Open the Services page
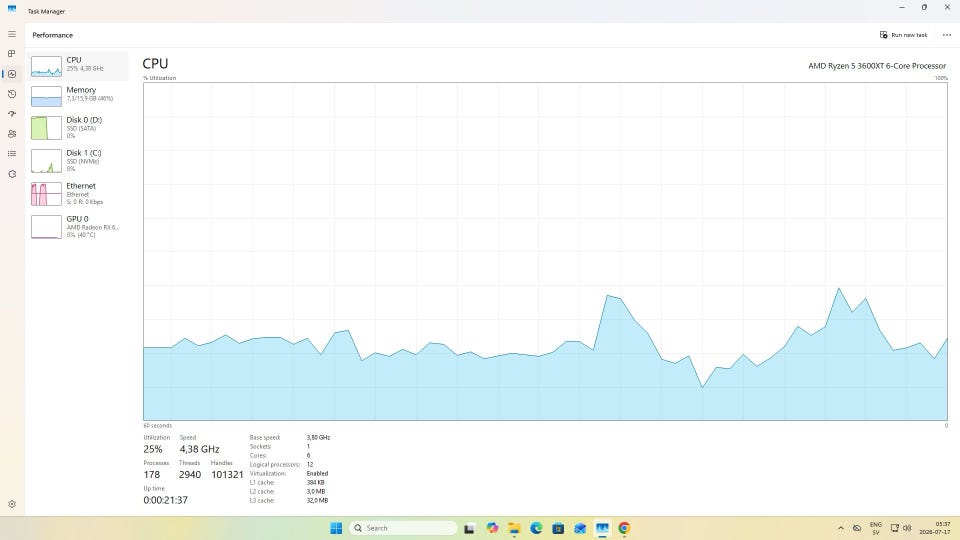This screenshot has height=540, width=960. coord(12,174)
